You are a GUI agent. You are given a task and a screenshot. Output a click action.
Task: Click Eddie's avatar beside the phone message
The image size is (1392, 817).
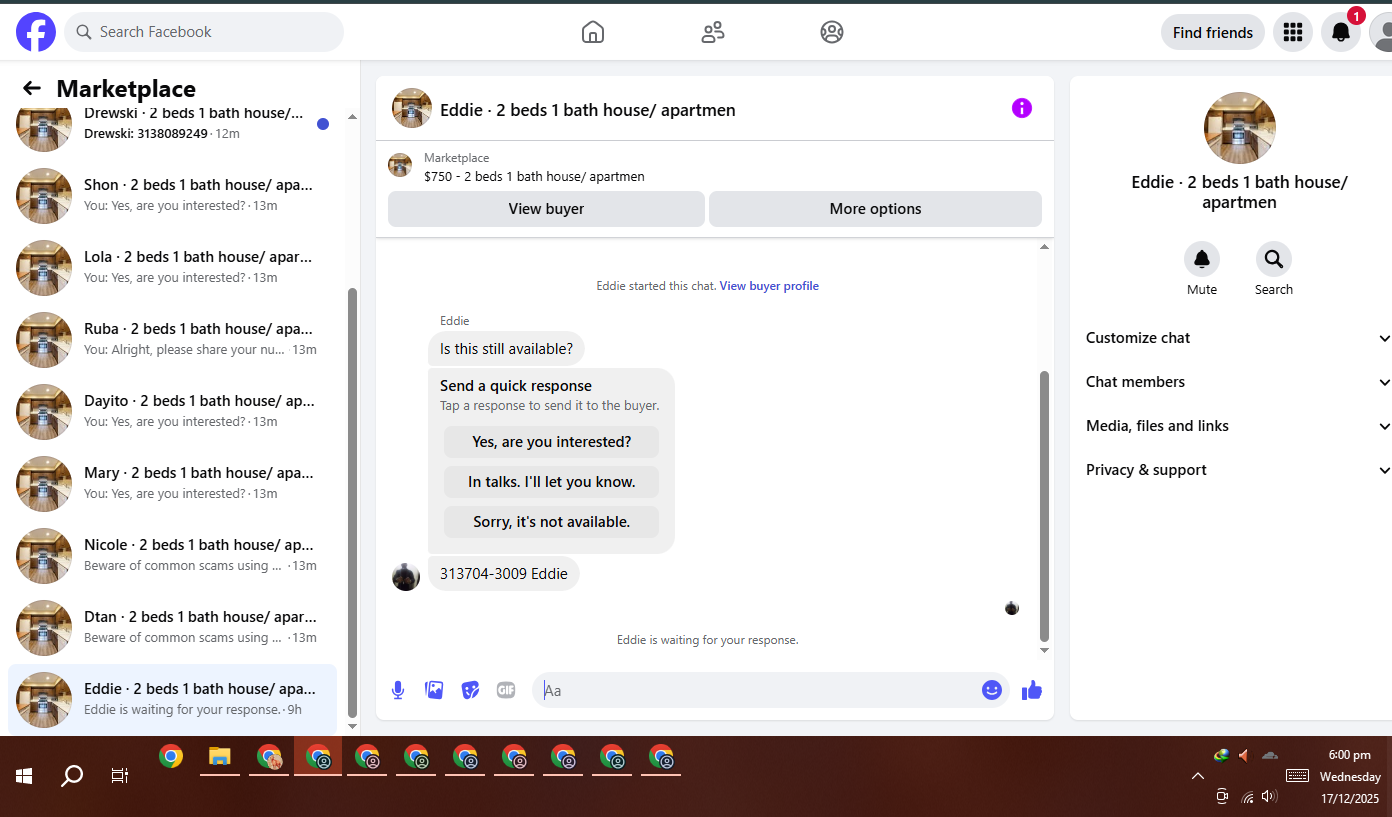(406, 576)
